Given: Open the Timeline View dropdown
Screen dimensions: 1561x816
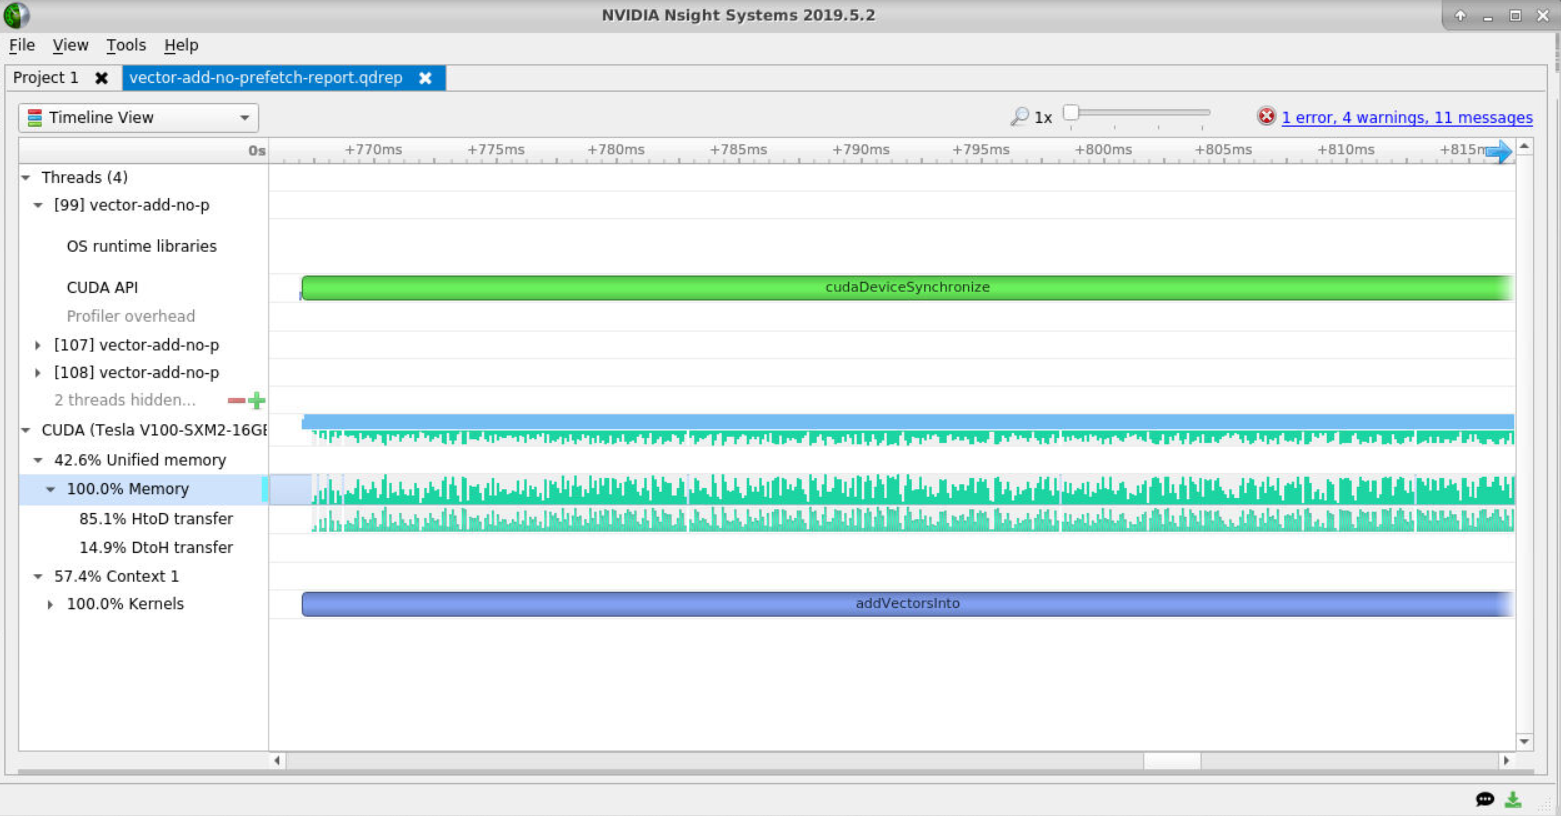Looking at the screenshot, I should (x=138, y=118).
